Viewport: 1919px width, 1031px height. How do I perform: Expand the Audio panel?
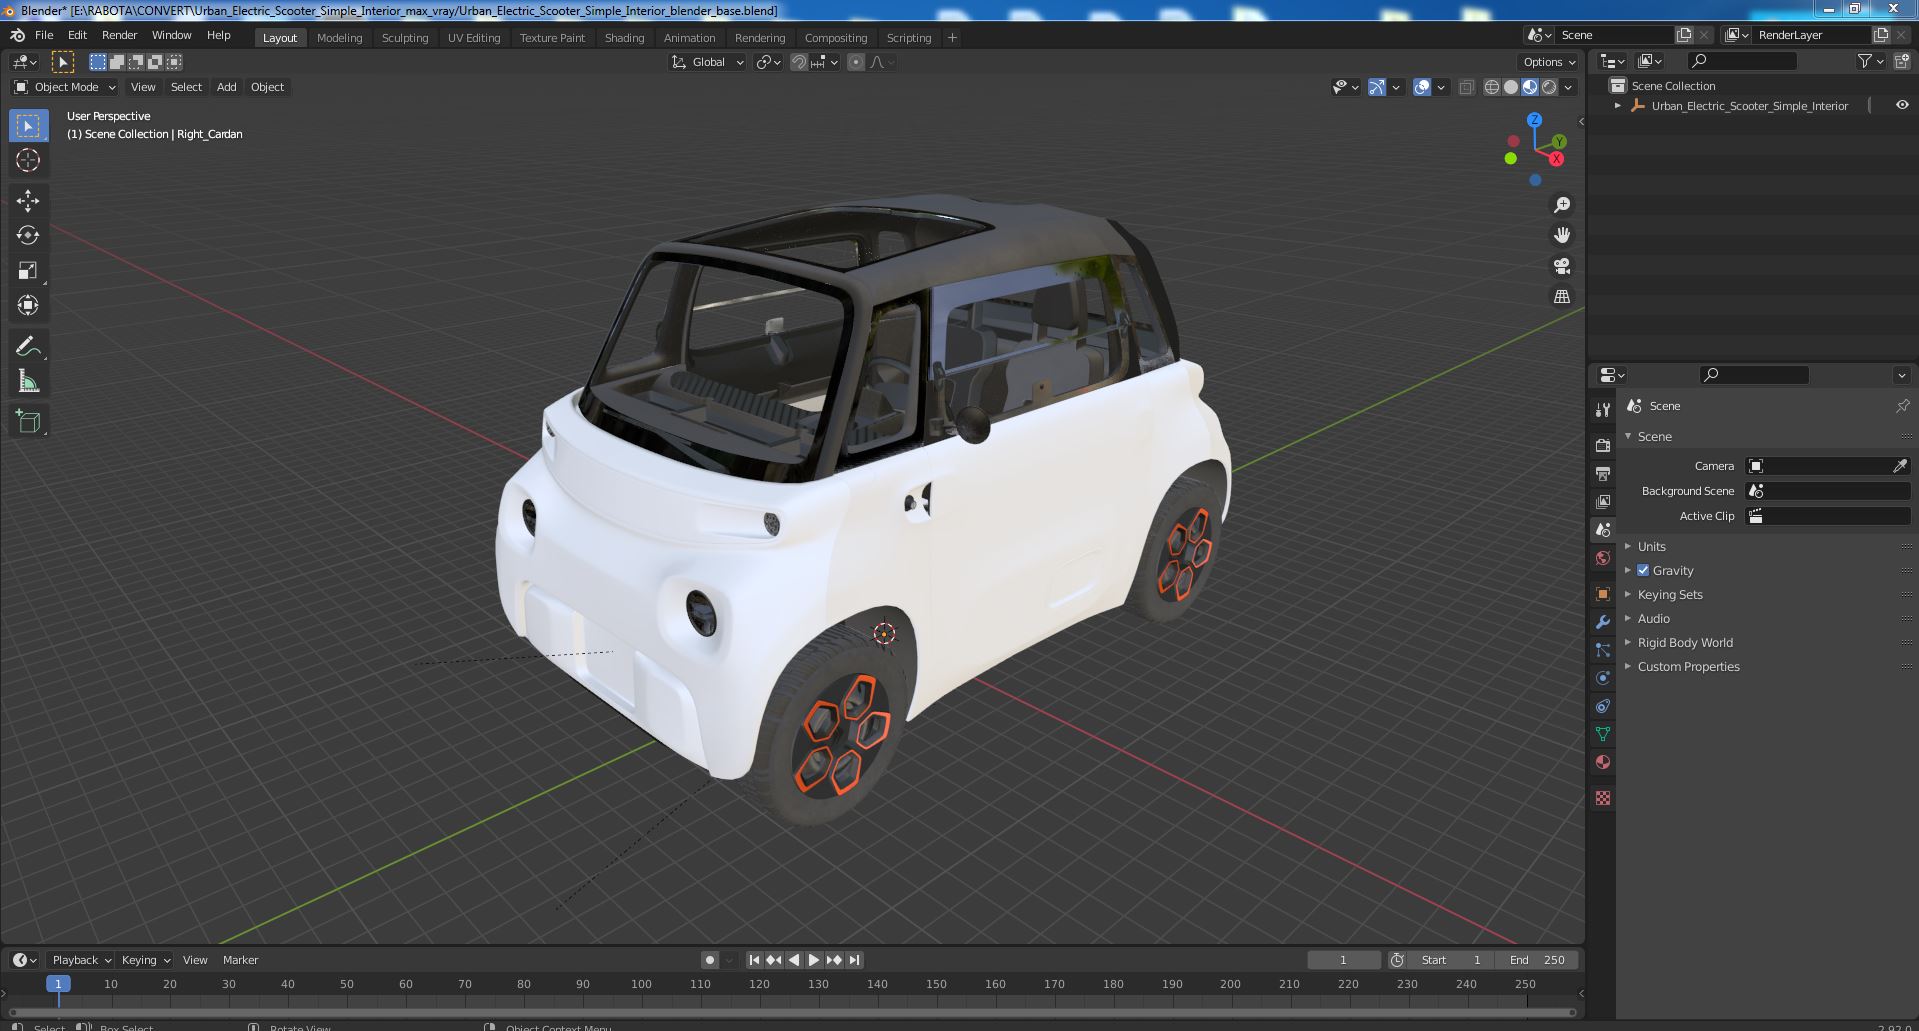coord(1653,618)
